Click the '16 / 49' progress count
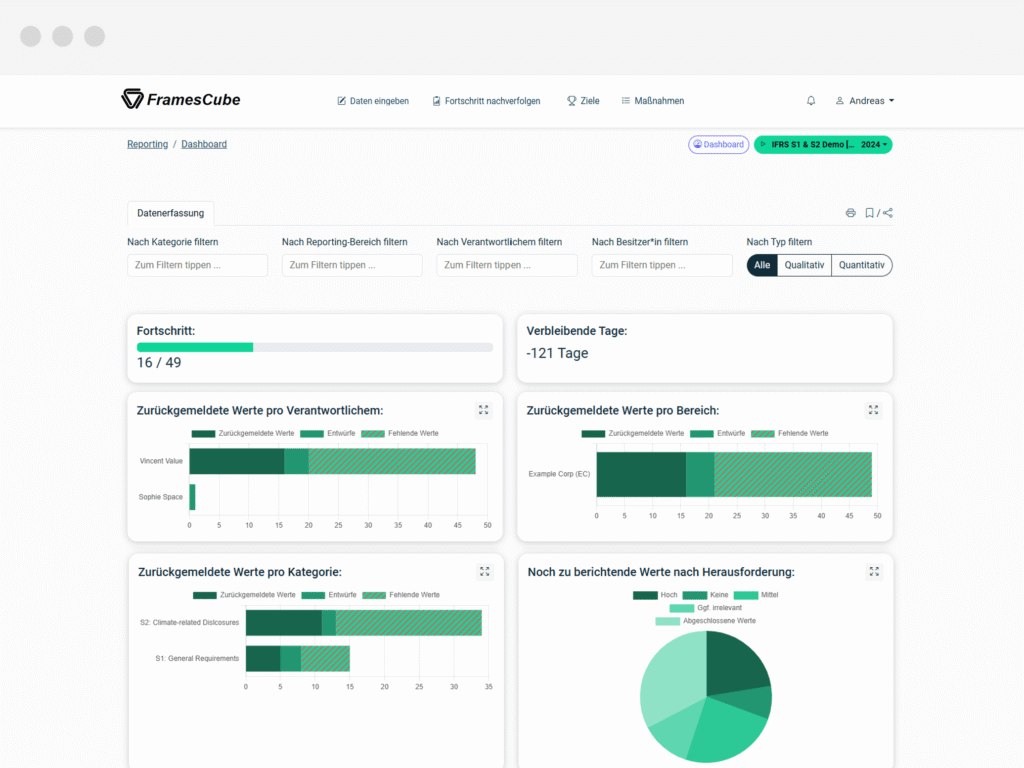Viewport: 1024px width, 768px height. tap(159, 363)
